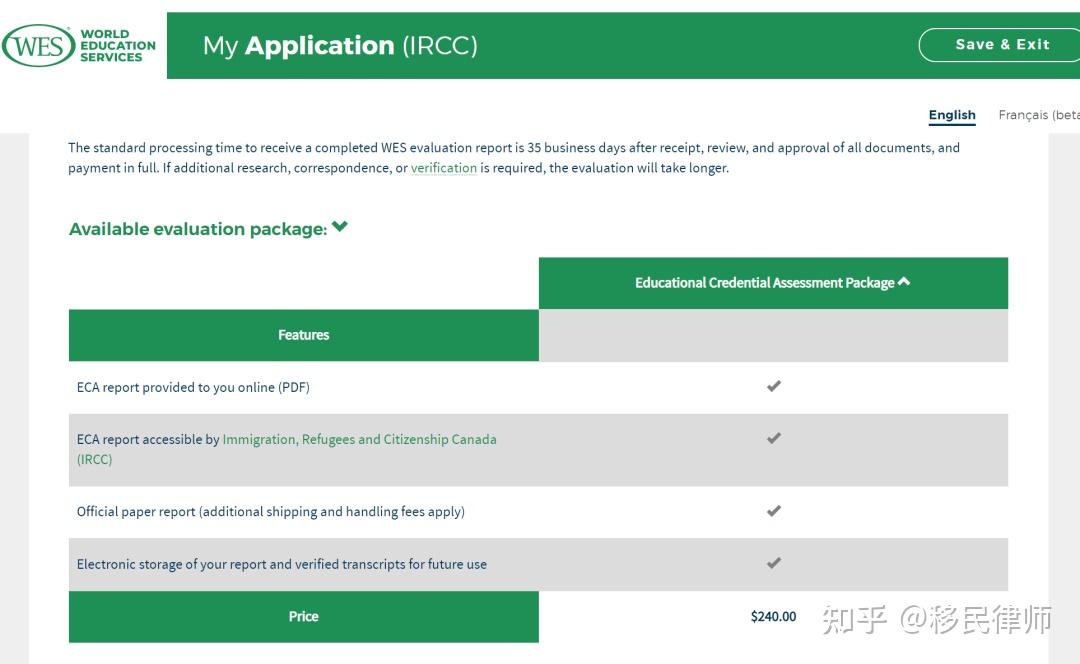Collapse the Available evaluation package chevron
The width and height of the screenshot is (1080, 664).
tap(340, 227)
